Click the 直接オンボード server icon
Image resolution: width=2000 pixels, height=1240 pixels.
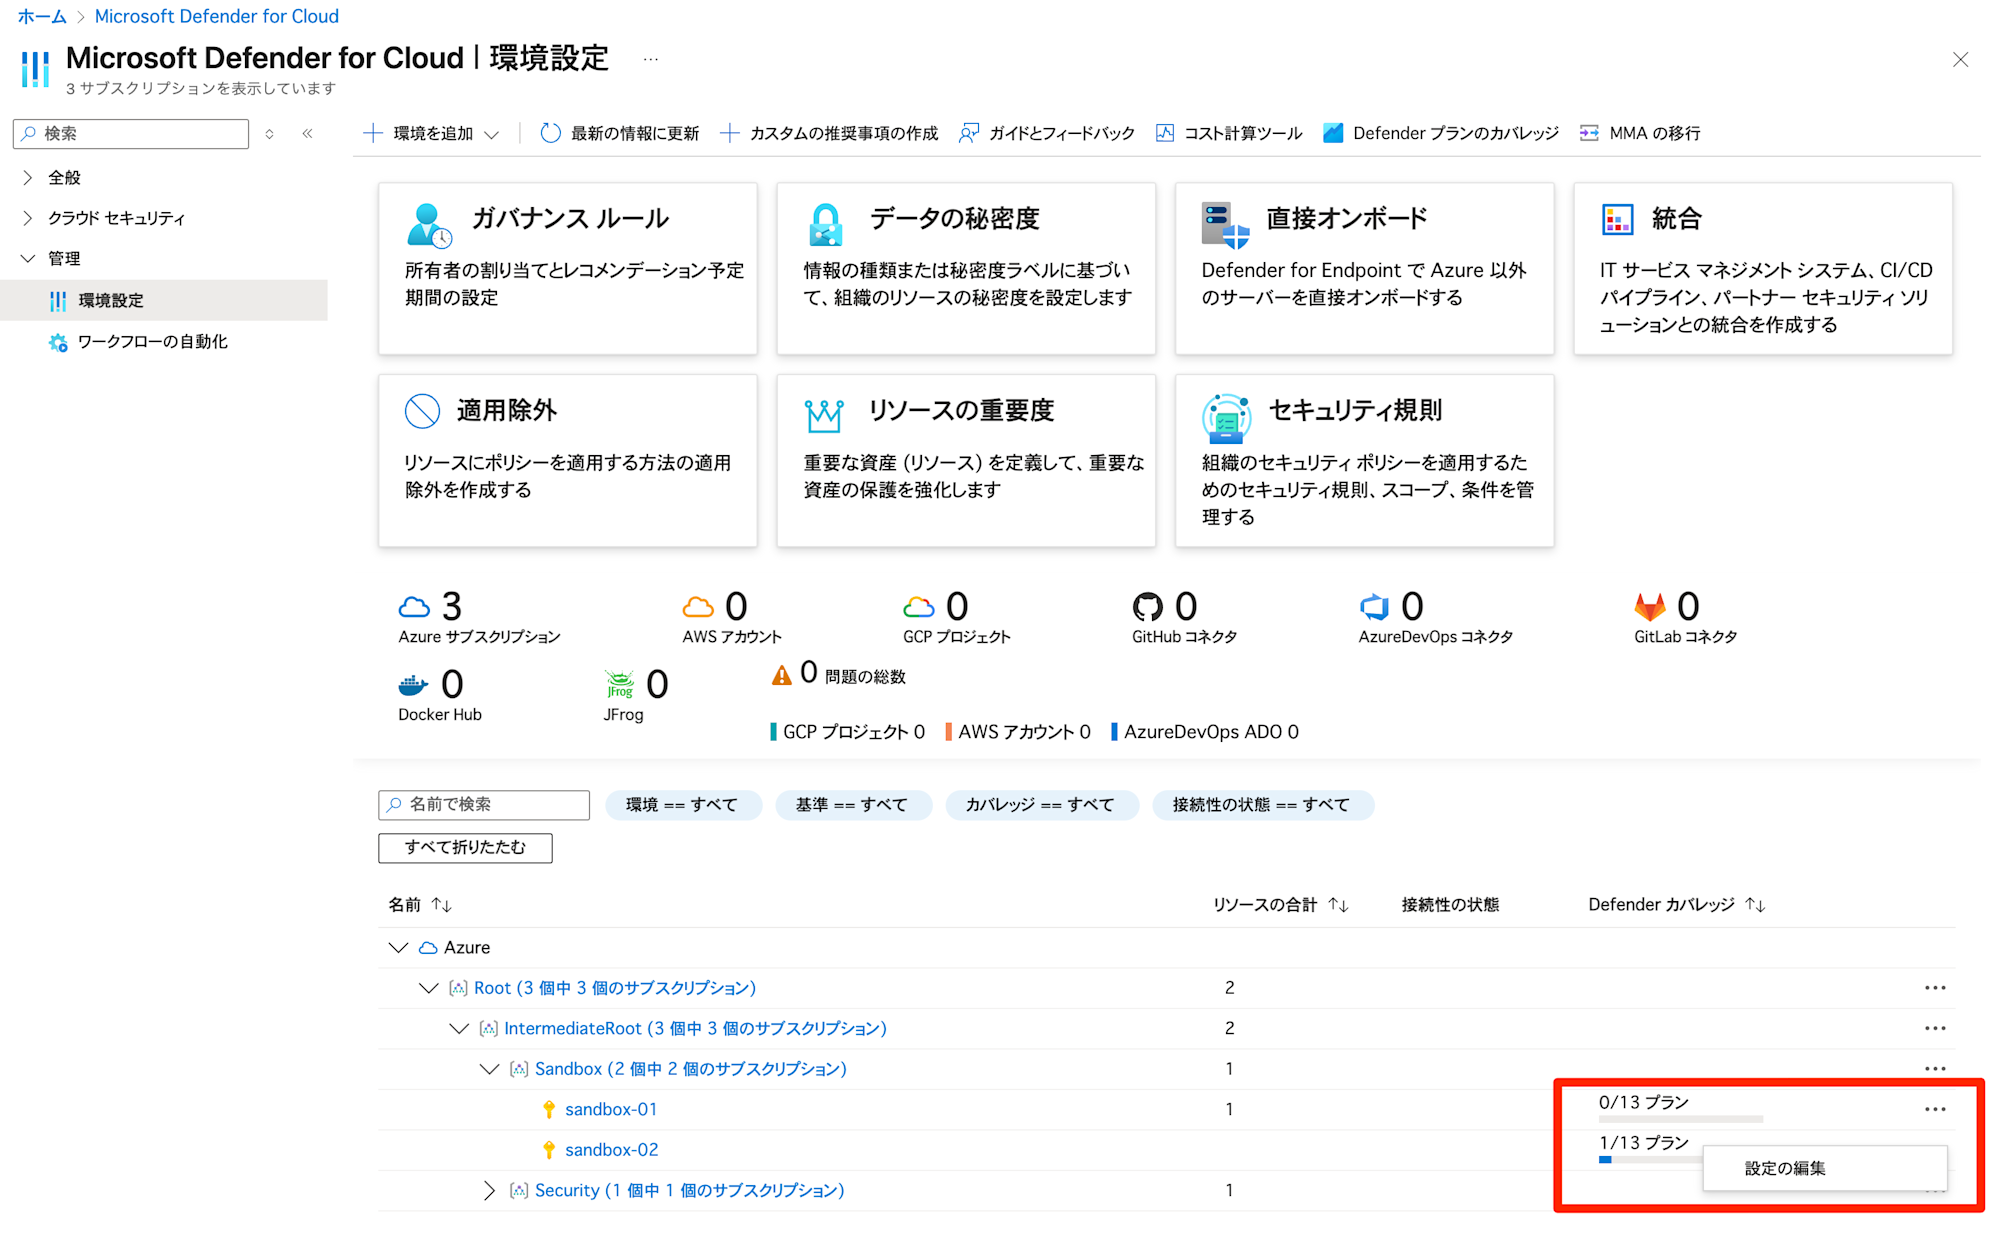(1225, 224)
